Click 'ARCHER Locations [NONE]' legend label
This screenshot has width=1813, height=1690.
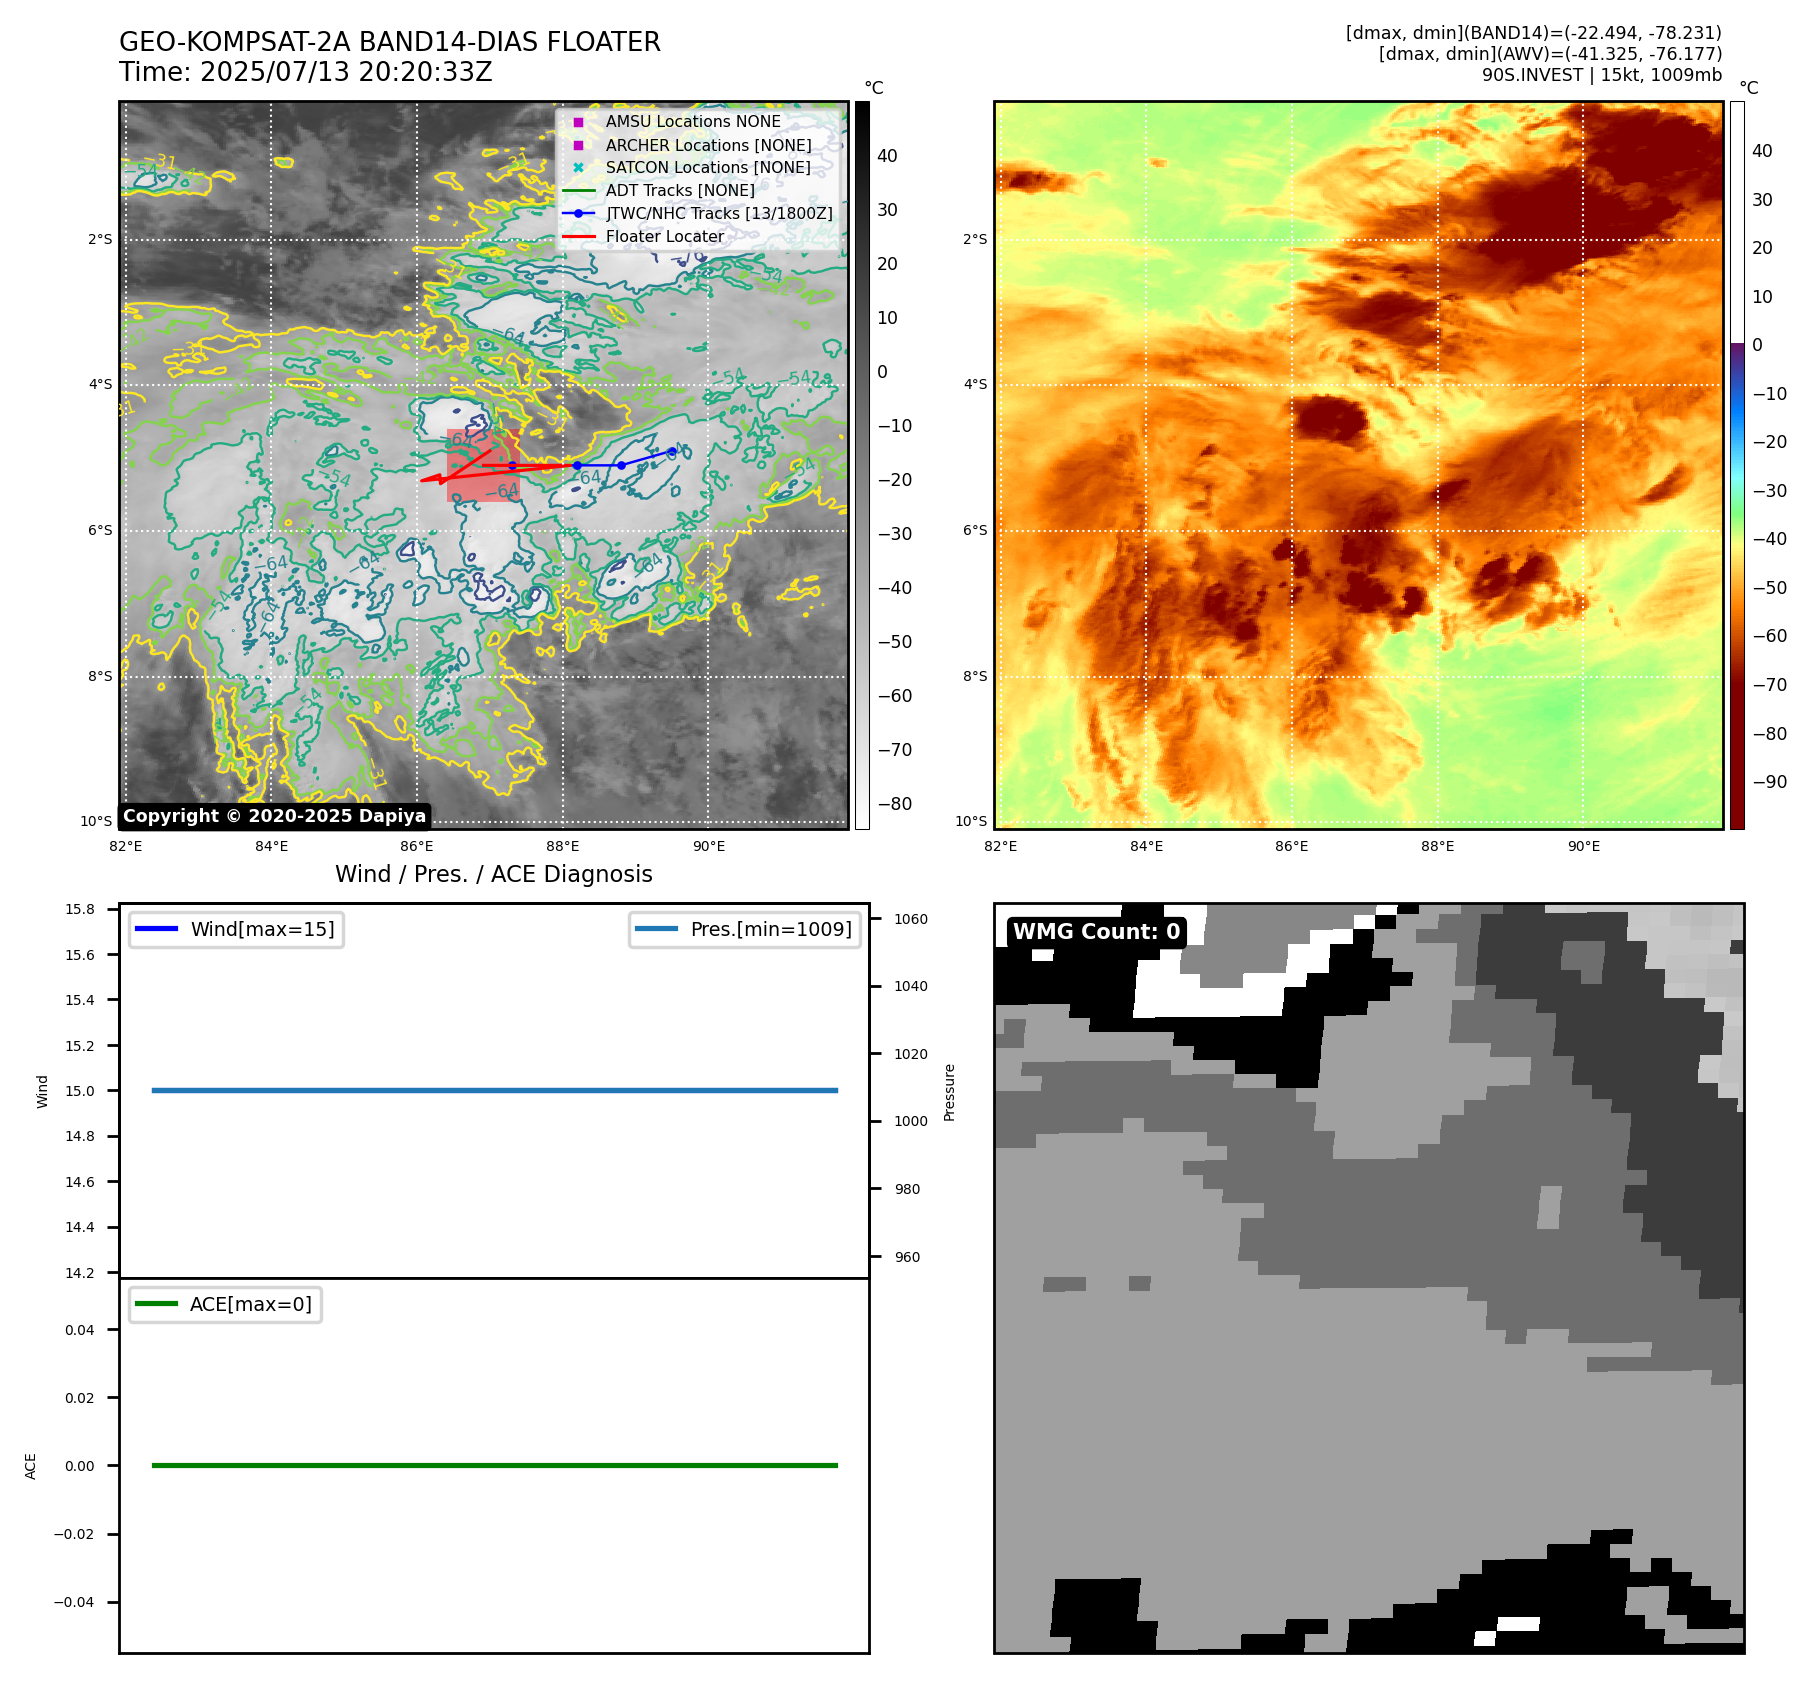(709, 145)
